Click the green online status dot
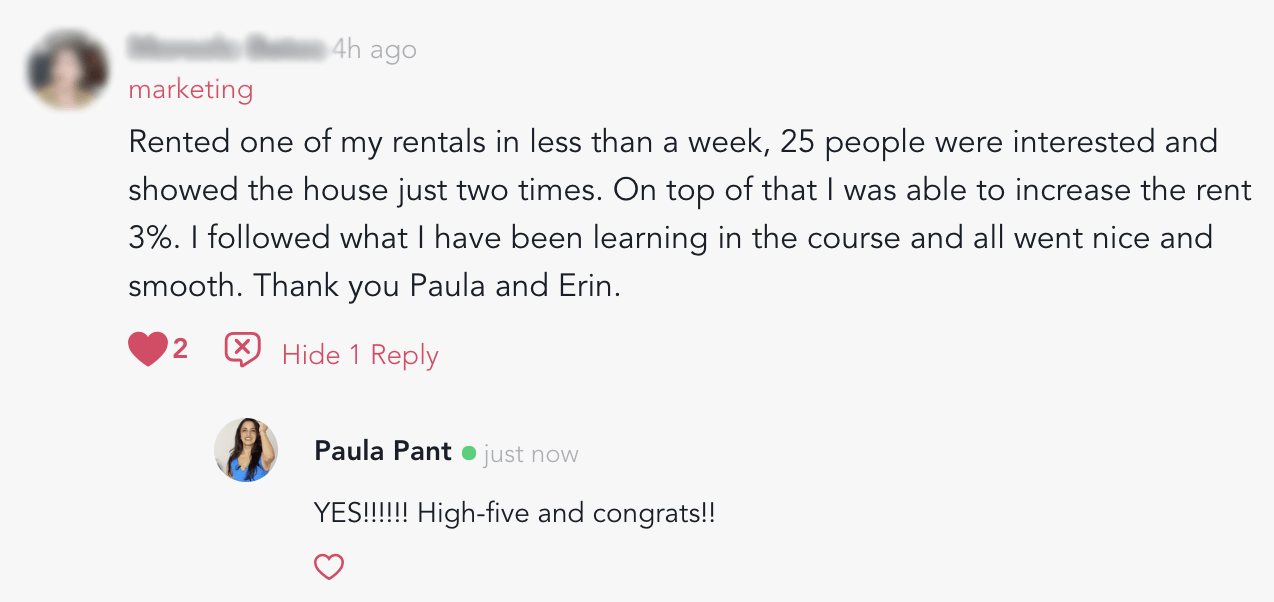This screenshot has width=1274, height=602. point(469,453)
